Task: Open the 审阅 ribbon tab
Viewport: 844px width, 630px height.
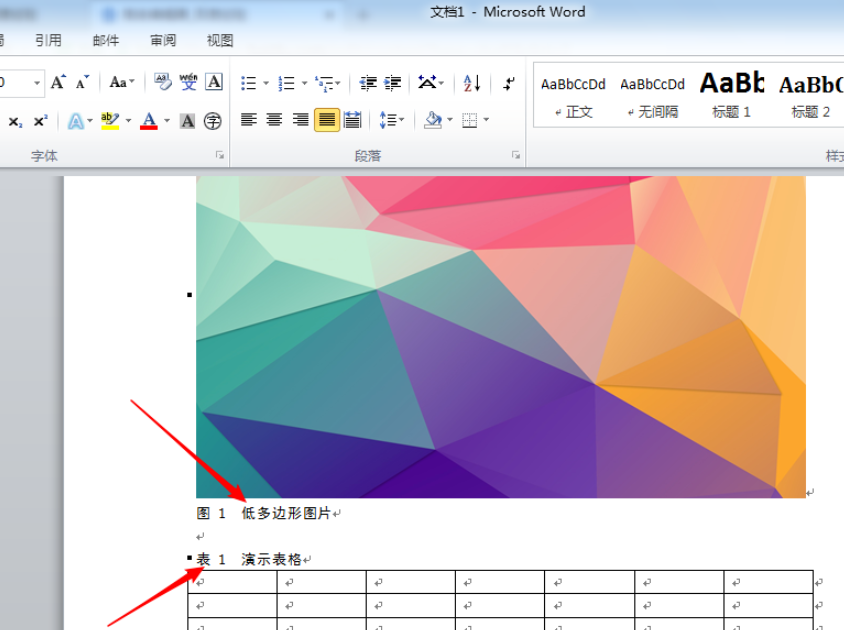Action: tap(163, 40)
